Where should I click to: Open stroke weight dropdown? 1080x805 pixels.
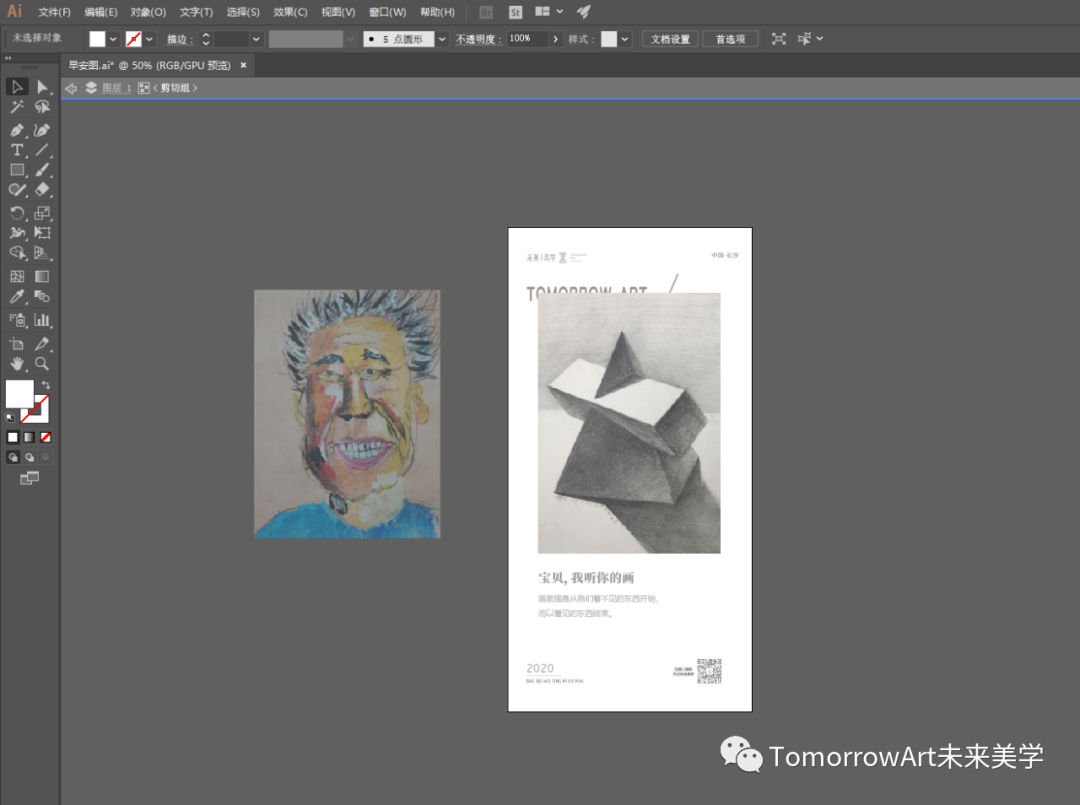point(256,39)
